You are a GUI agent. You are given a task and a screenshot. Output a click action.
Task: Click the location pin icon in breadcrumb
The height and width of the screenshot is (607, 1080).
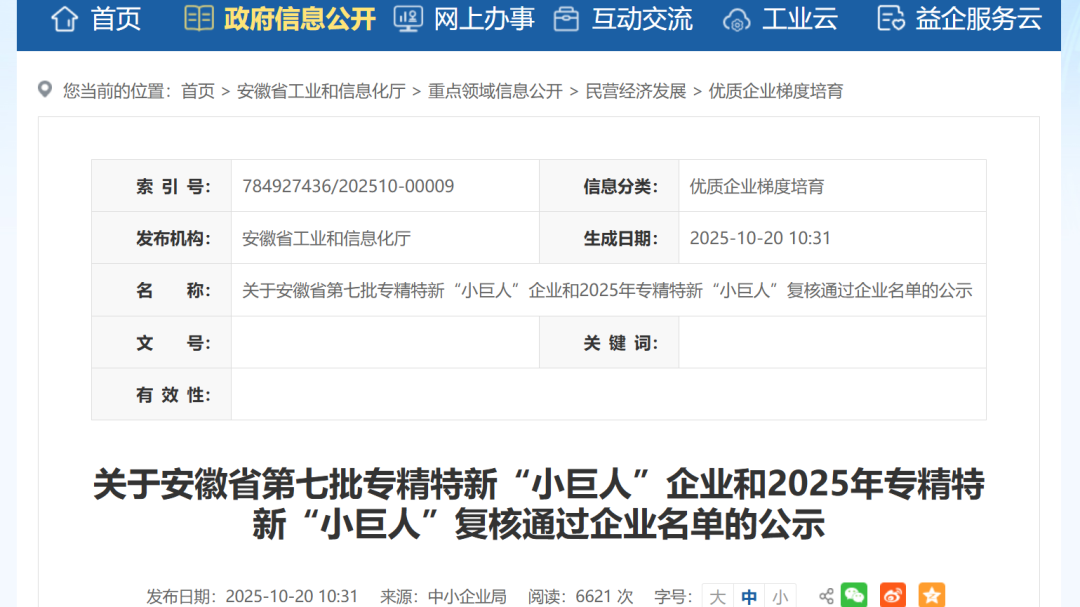(45, 90)
